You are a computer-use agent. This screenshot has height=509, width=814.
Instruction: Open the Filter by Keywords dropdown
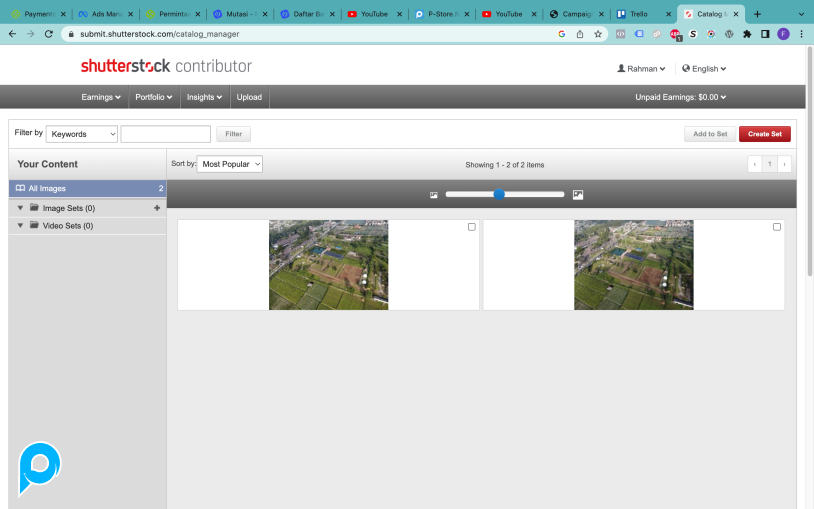point(82,134)
